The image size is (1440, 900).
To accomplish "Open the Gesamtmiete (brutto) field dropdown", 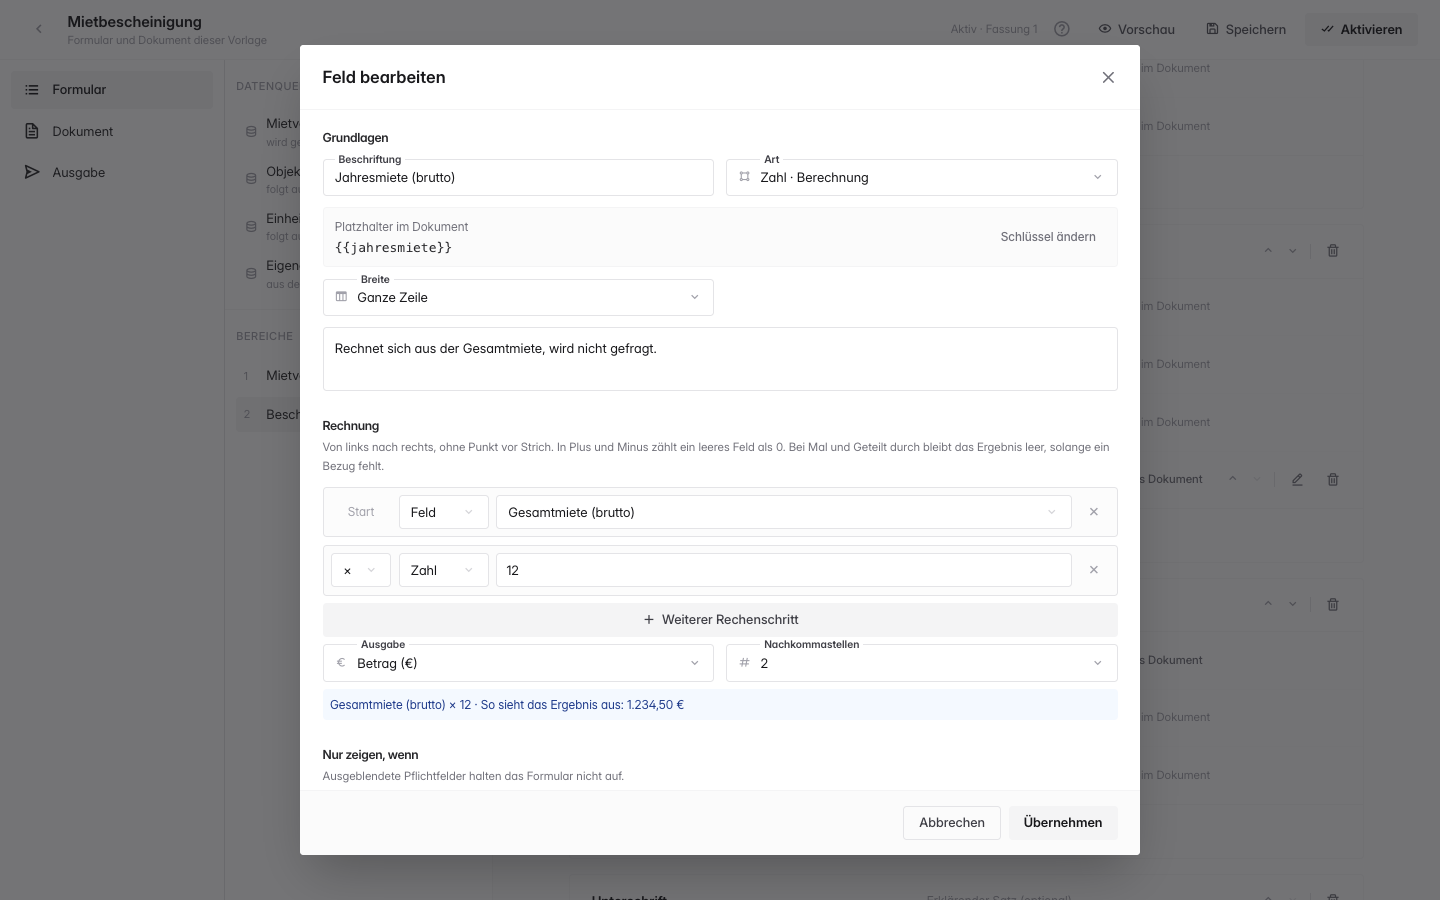I will click(x=783, y=512).
